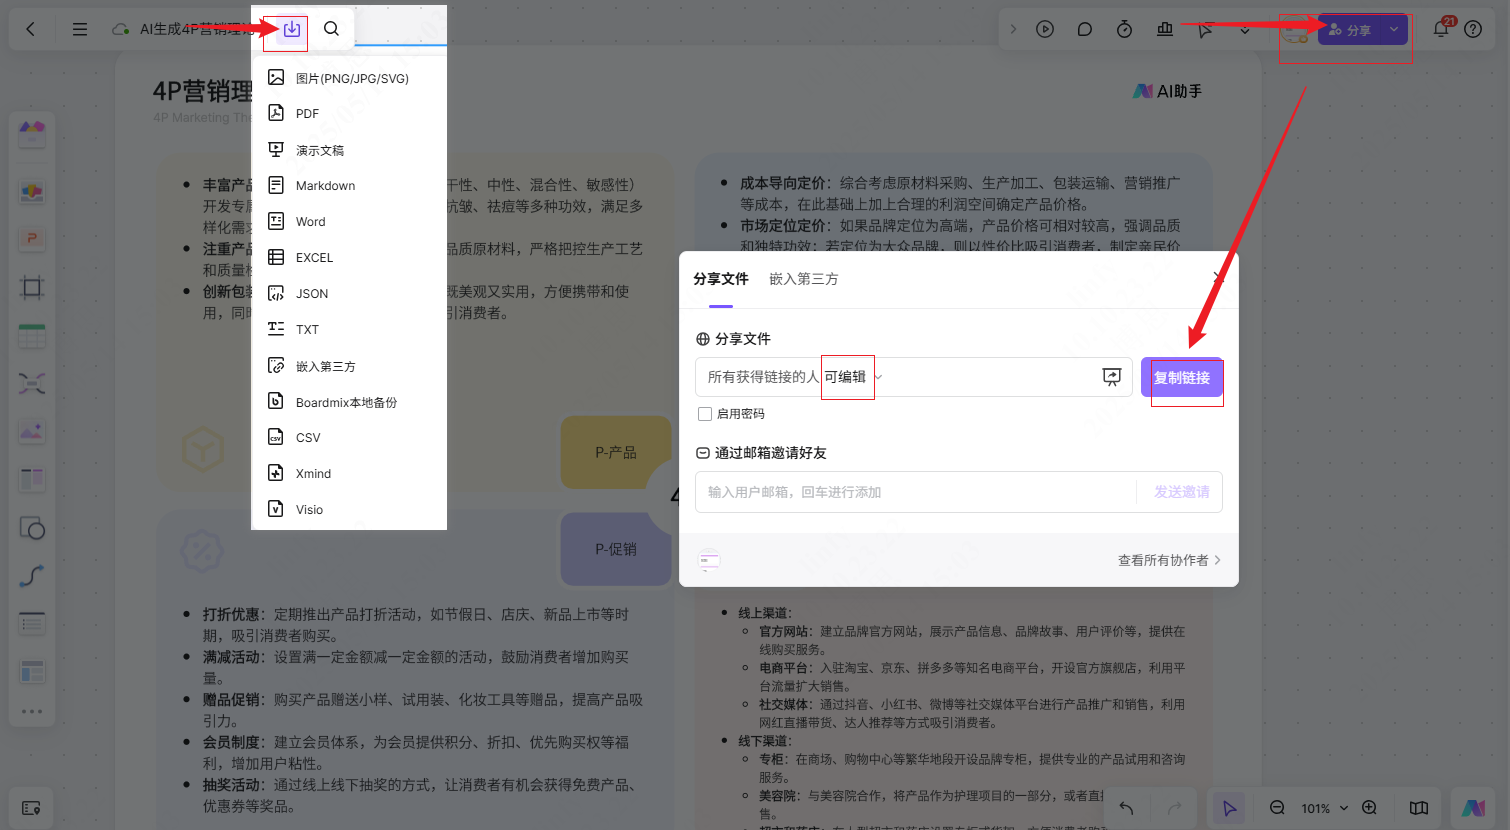
Task: Open more tools ellipsis in sidebar
Action: point(32,711)
